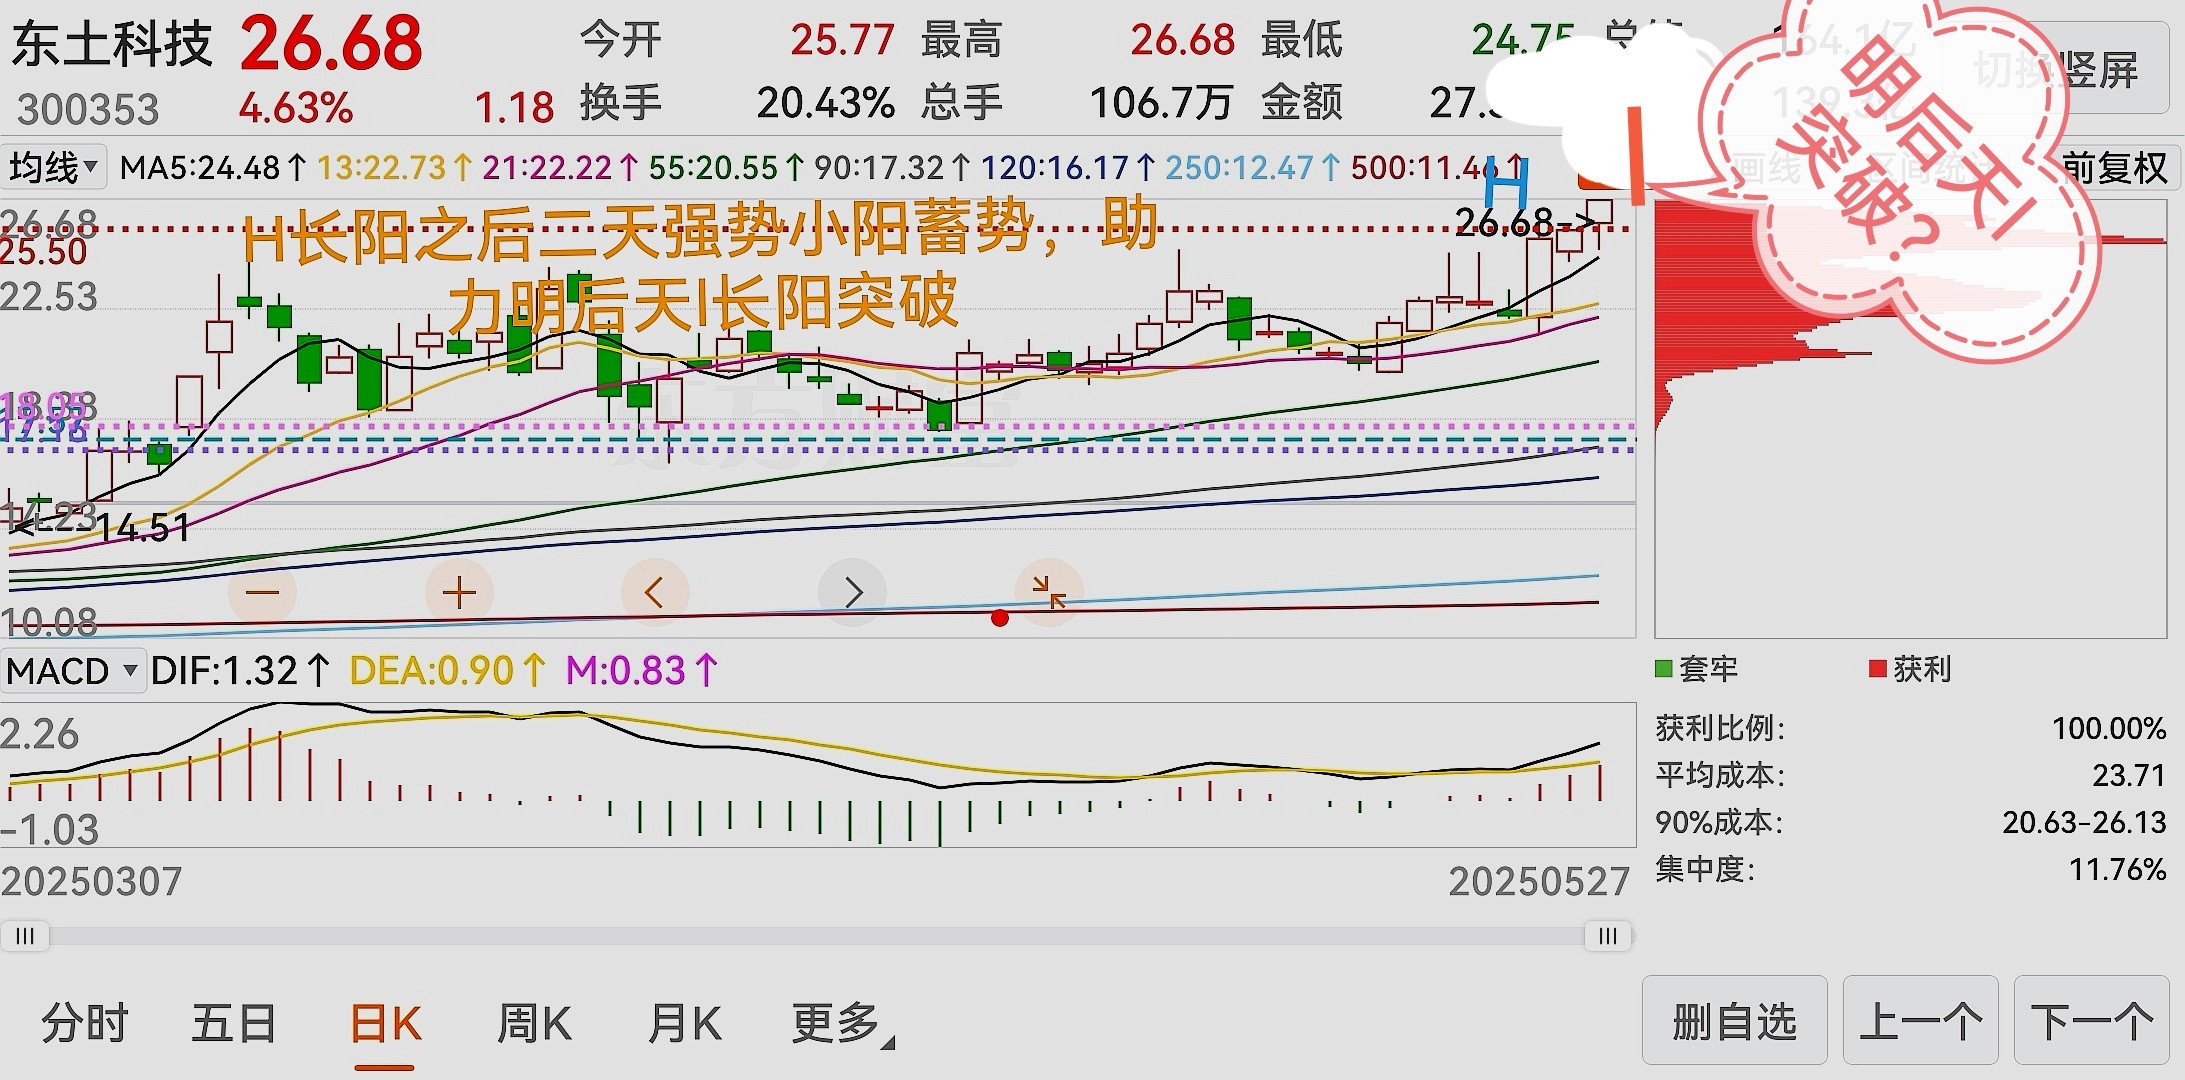This screenshot has height=1080, width=2185.
Task: Click the MA13 22.73 value
Action: coord(394,167)
